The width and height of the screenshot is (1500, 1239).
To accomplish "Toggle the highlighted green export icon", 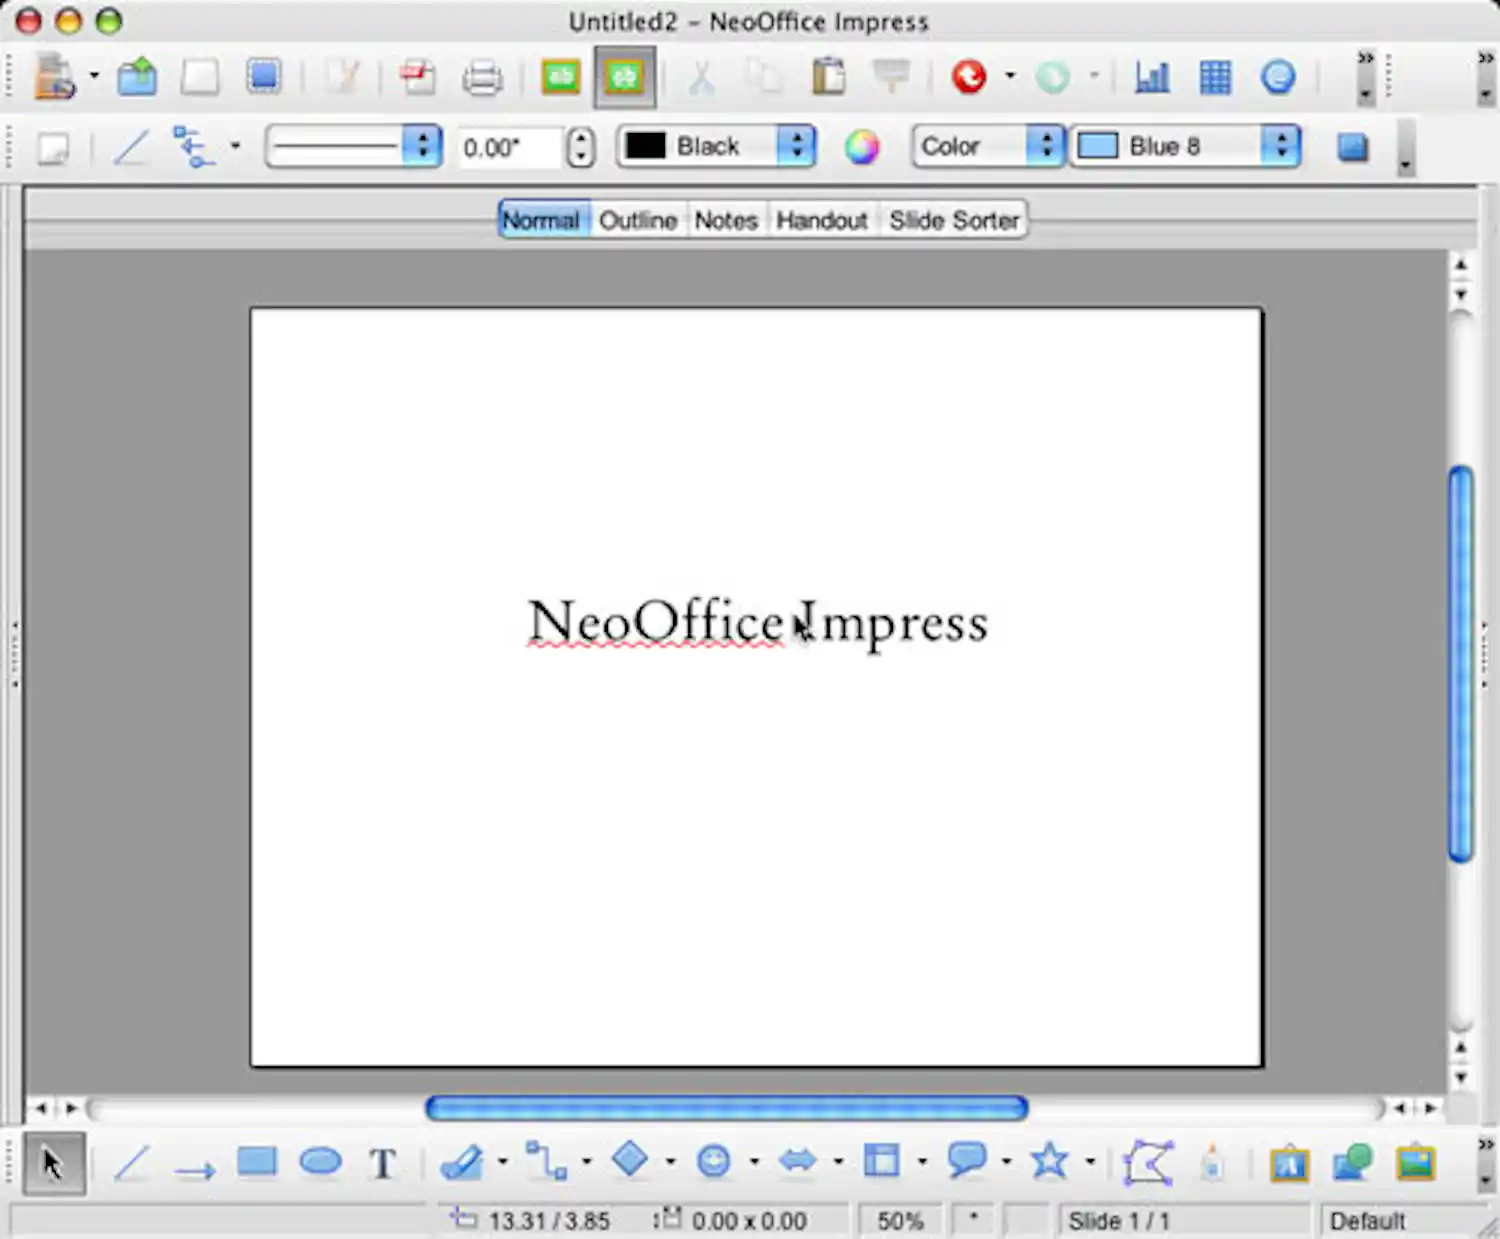I will point(622,77).
